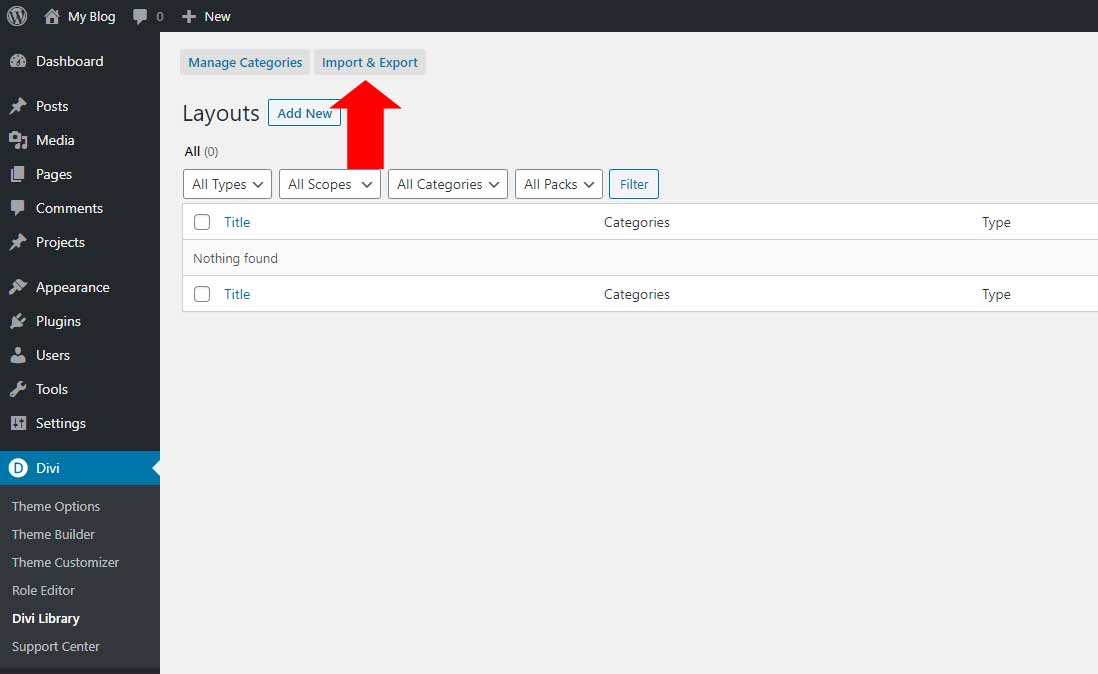Open the comments bubble icon in admin bar
This screenshot has height=674, width=1098.
pyautogui.click(x=140, y=17)
